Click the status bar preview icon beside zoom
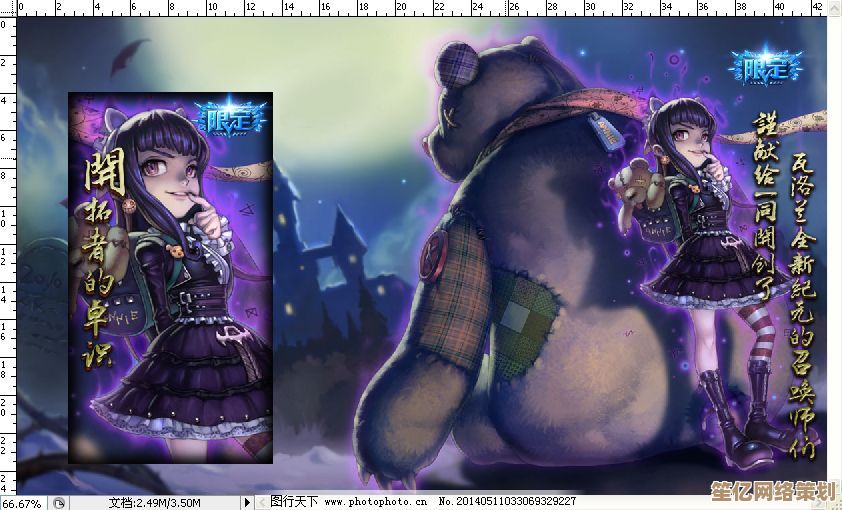Image resolution: width=842 pixels, height=510 pixels. click(x=59, y=503)
